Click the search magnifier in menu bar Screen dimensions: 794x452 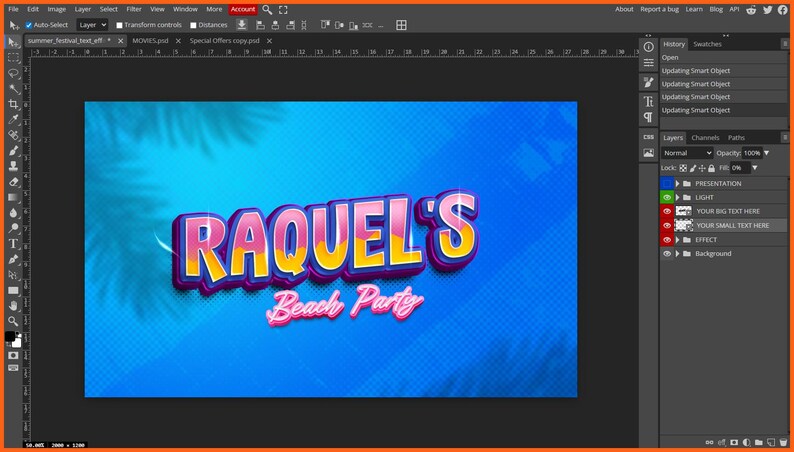point(267,10)
